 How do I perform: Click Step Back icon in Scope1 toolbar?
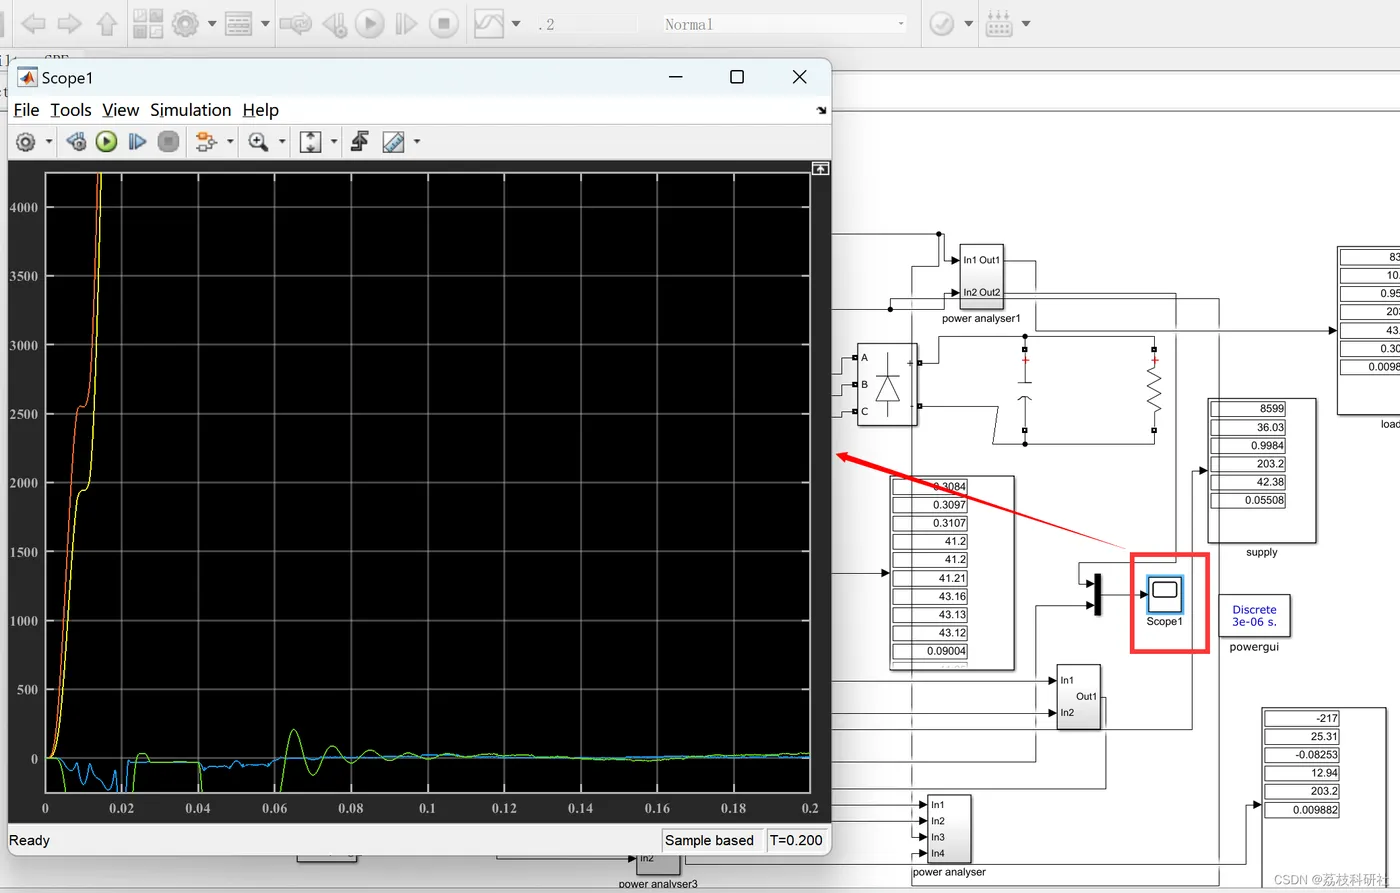(x=76, y=142)
